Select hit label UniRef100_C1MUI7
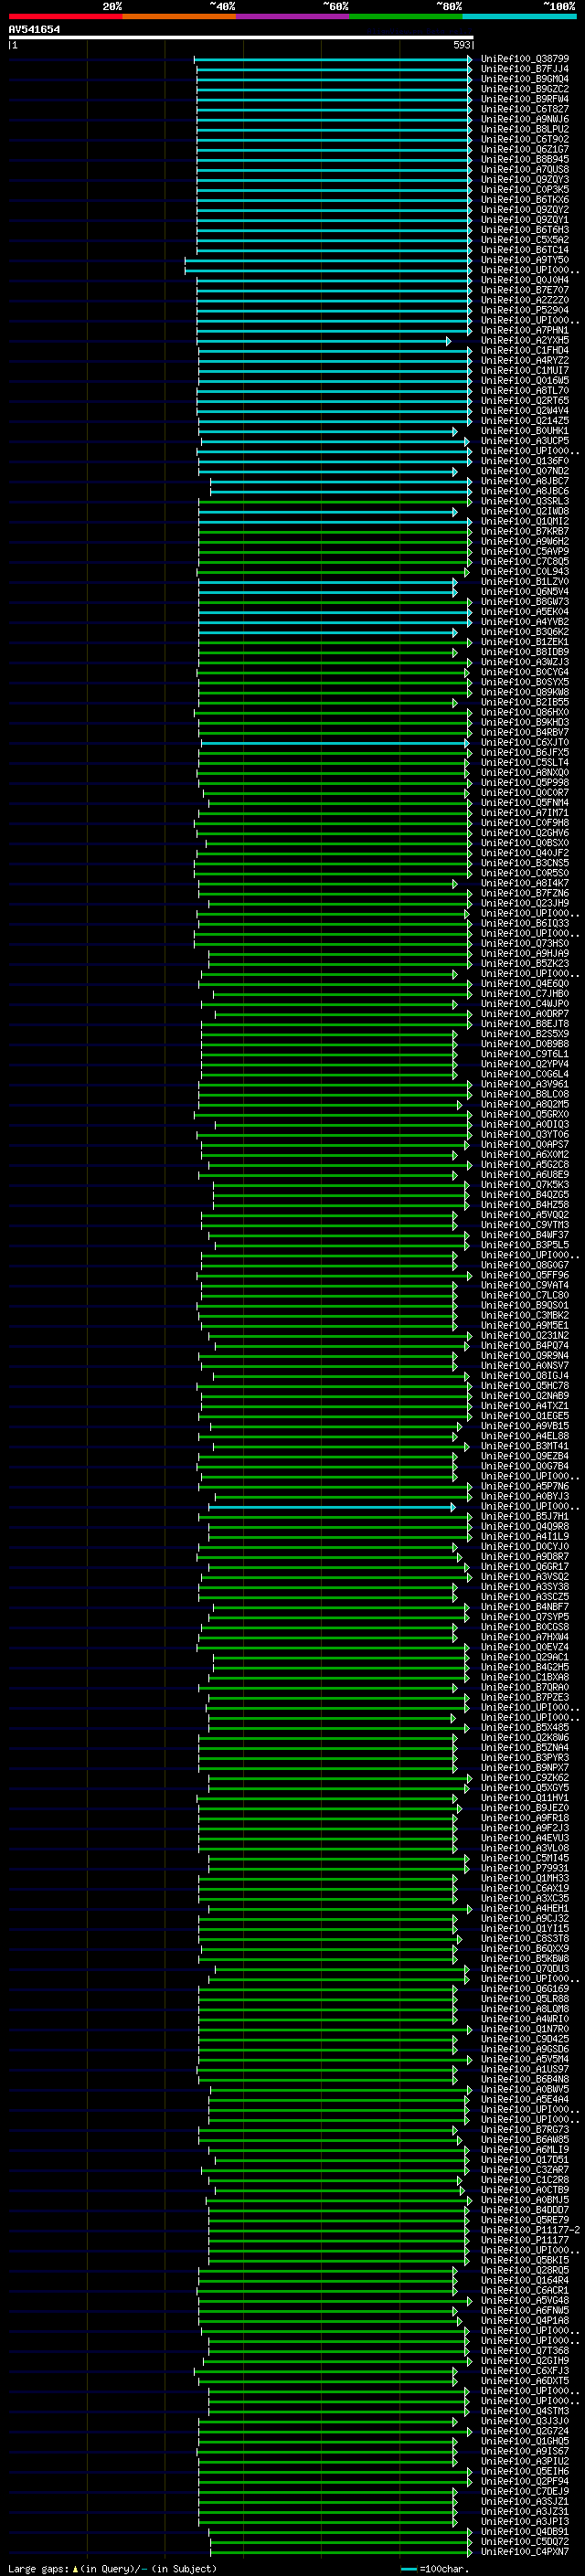Image resolution: width=585 pixels, height=2576 pixels. point(525,371)
